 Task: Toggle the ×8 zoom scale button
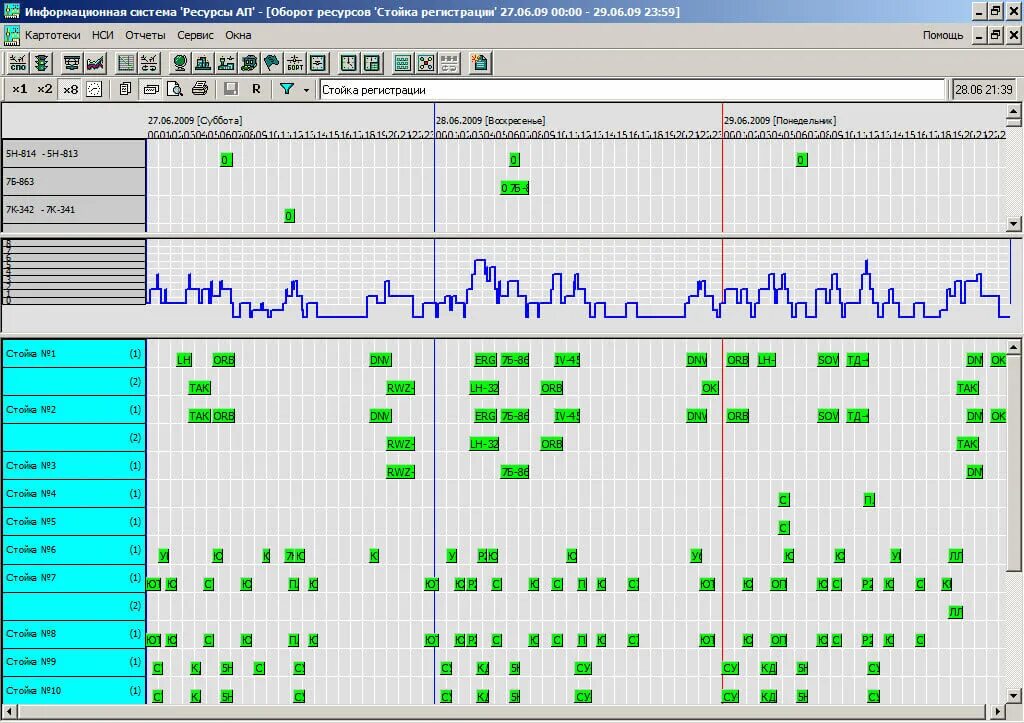(70, 89)
